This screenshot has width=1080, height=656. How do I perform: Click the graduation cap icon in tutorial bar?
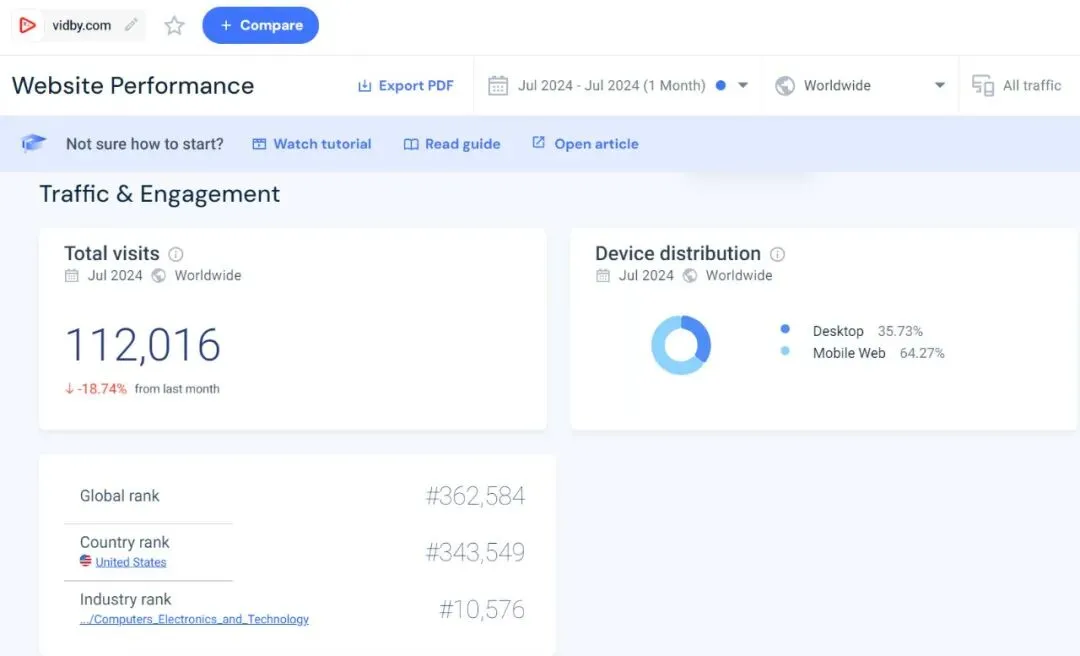[x=33, y=143]
